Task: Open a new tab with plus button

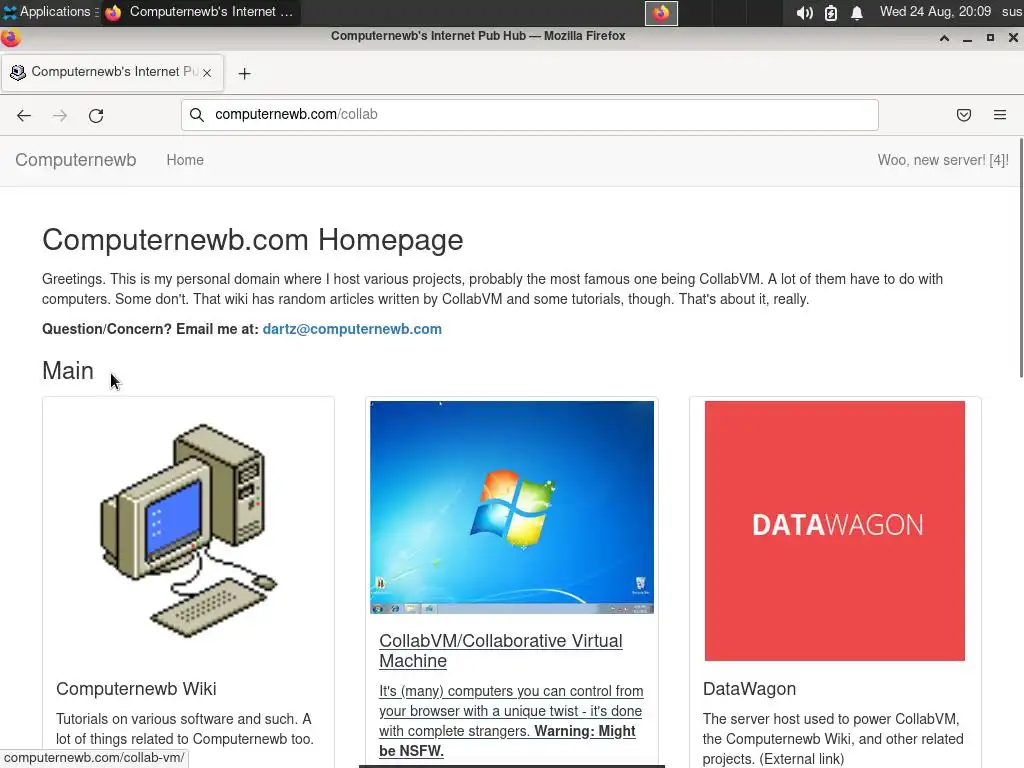Action: click(244, 74)
